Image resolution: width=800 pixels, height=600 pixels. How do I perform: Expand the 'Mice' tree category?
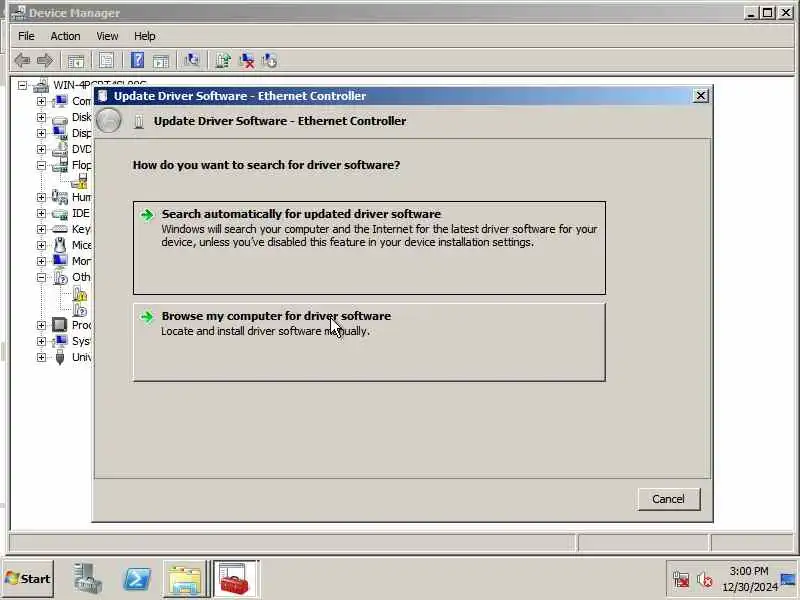click(41, 245)
